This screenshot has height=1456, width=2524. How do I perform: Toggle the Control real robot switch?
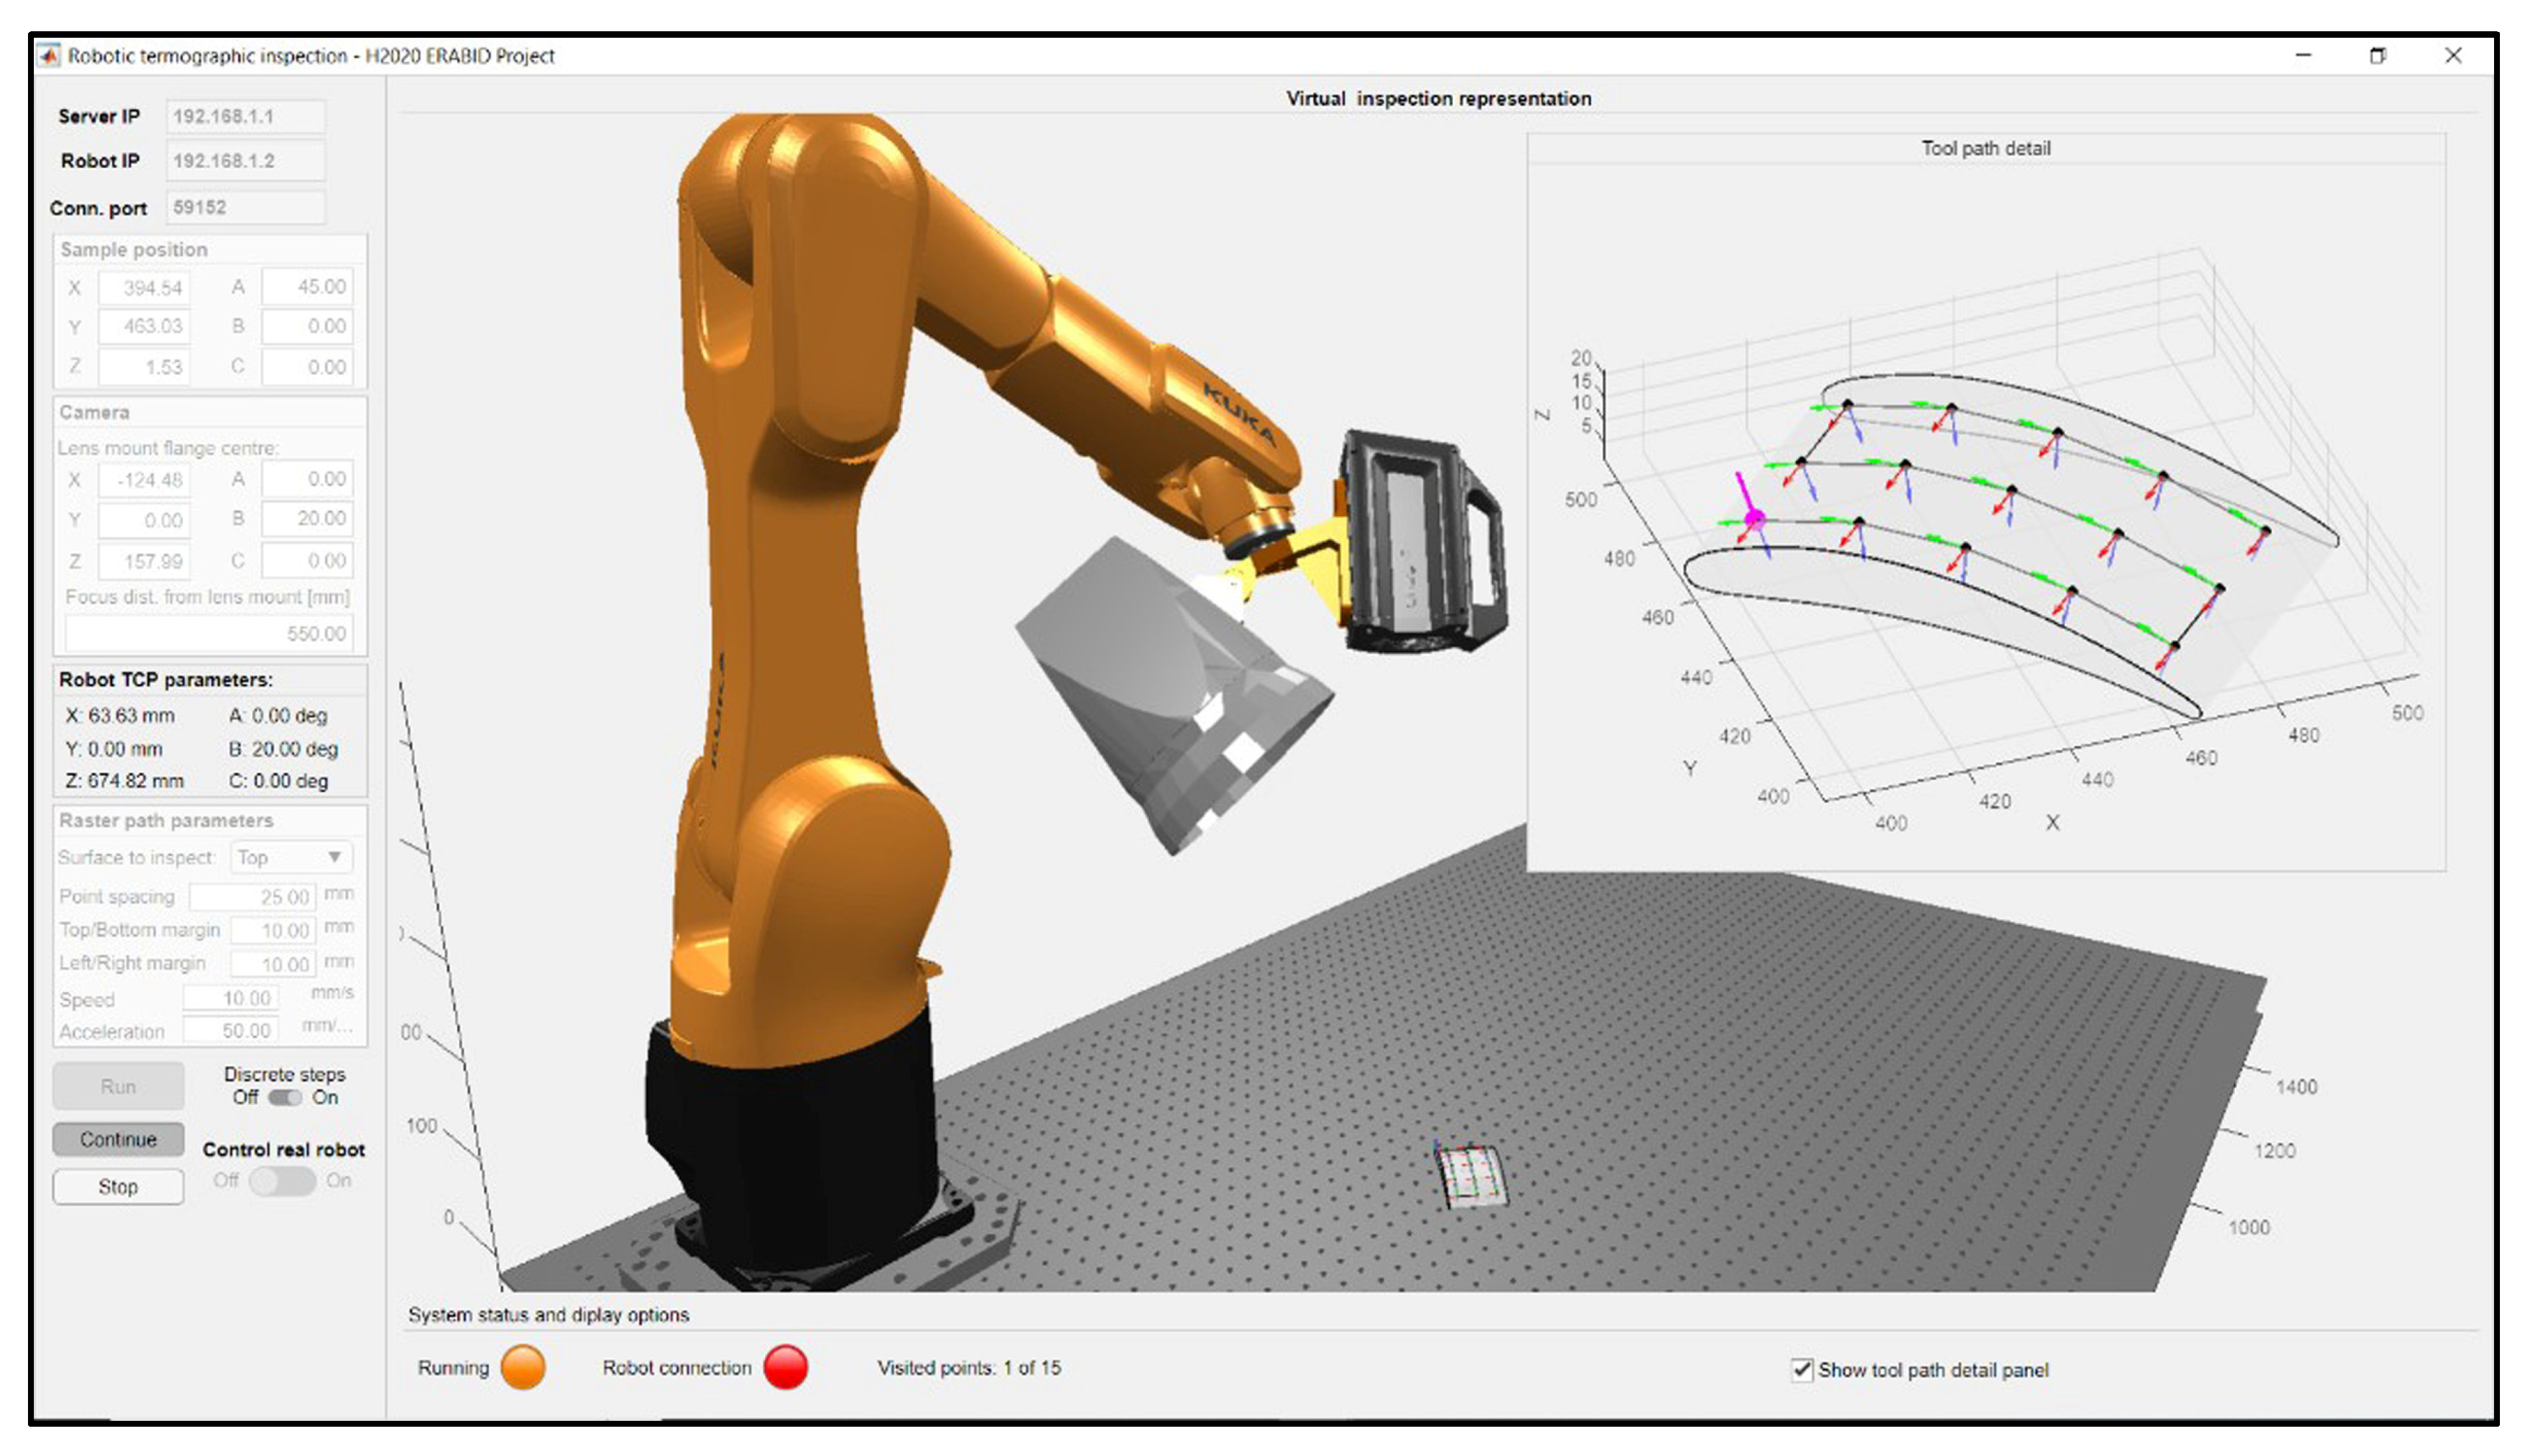pos(283,1181)
